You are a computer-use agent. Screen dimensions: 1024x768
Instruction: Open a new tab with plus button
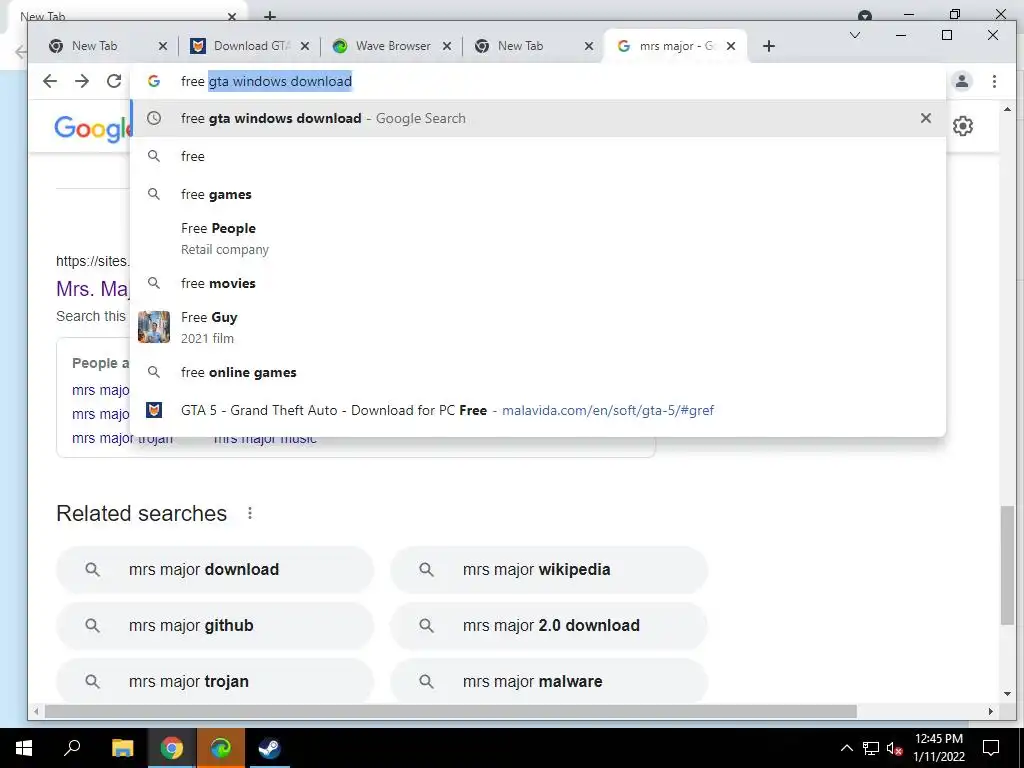769,46
